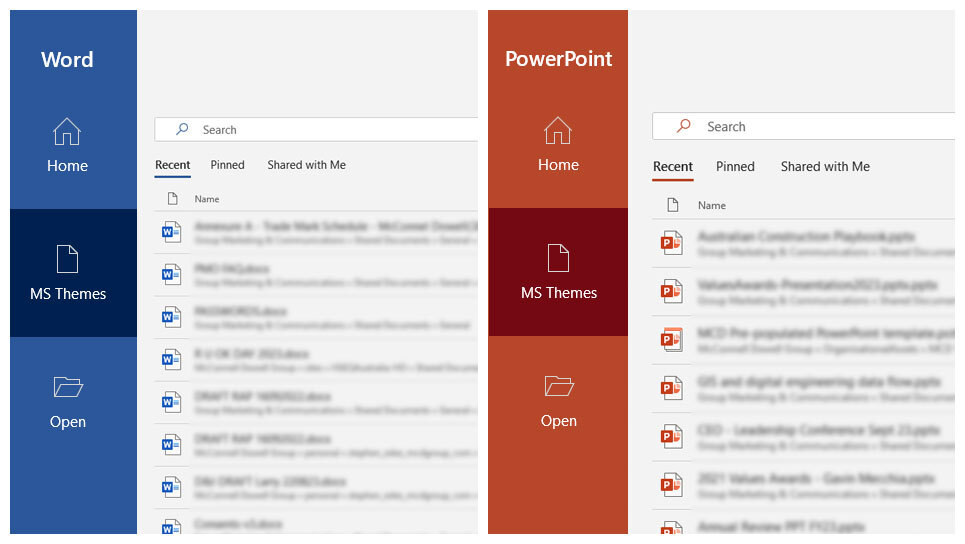Switch to Recent tab in PowerPoint
The image size is (965, 544).
[x=673, y=167]
